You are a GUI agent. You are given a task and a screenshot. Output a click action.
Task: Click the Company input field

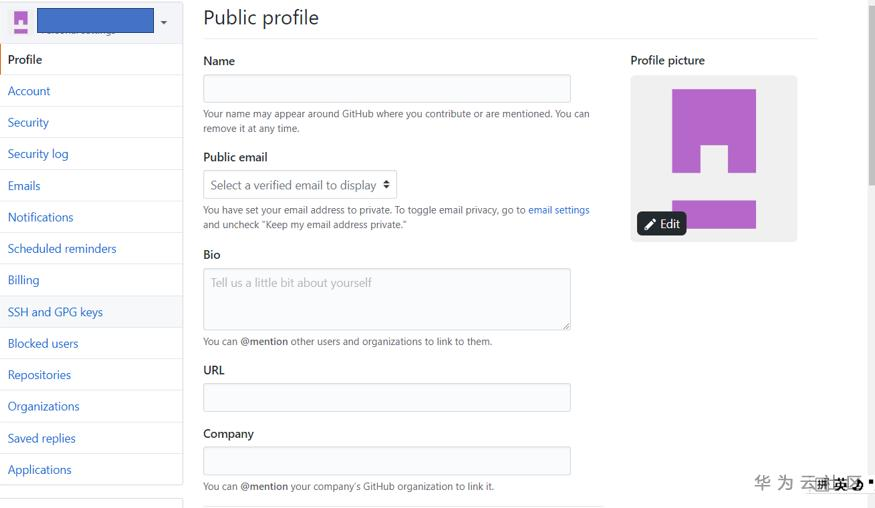click(x=386, y=461)
